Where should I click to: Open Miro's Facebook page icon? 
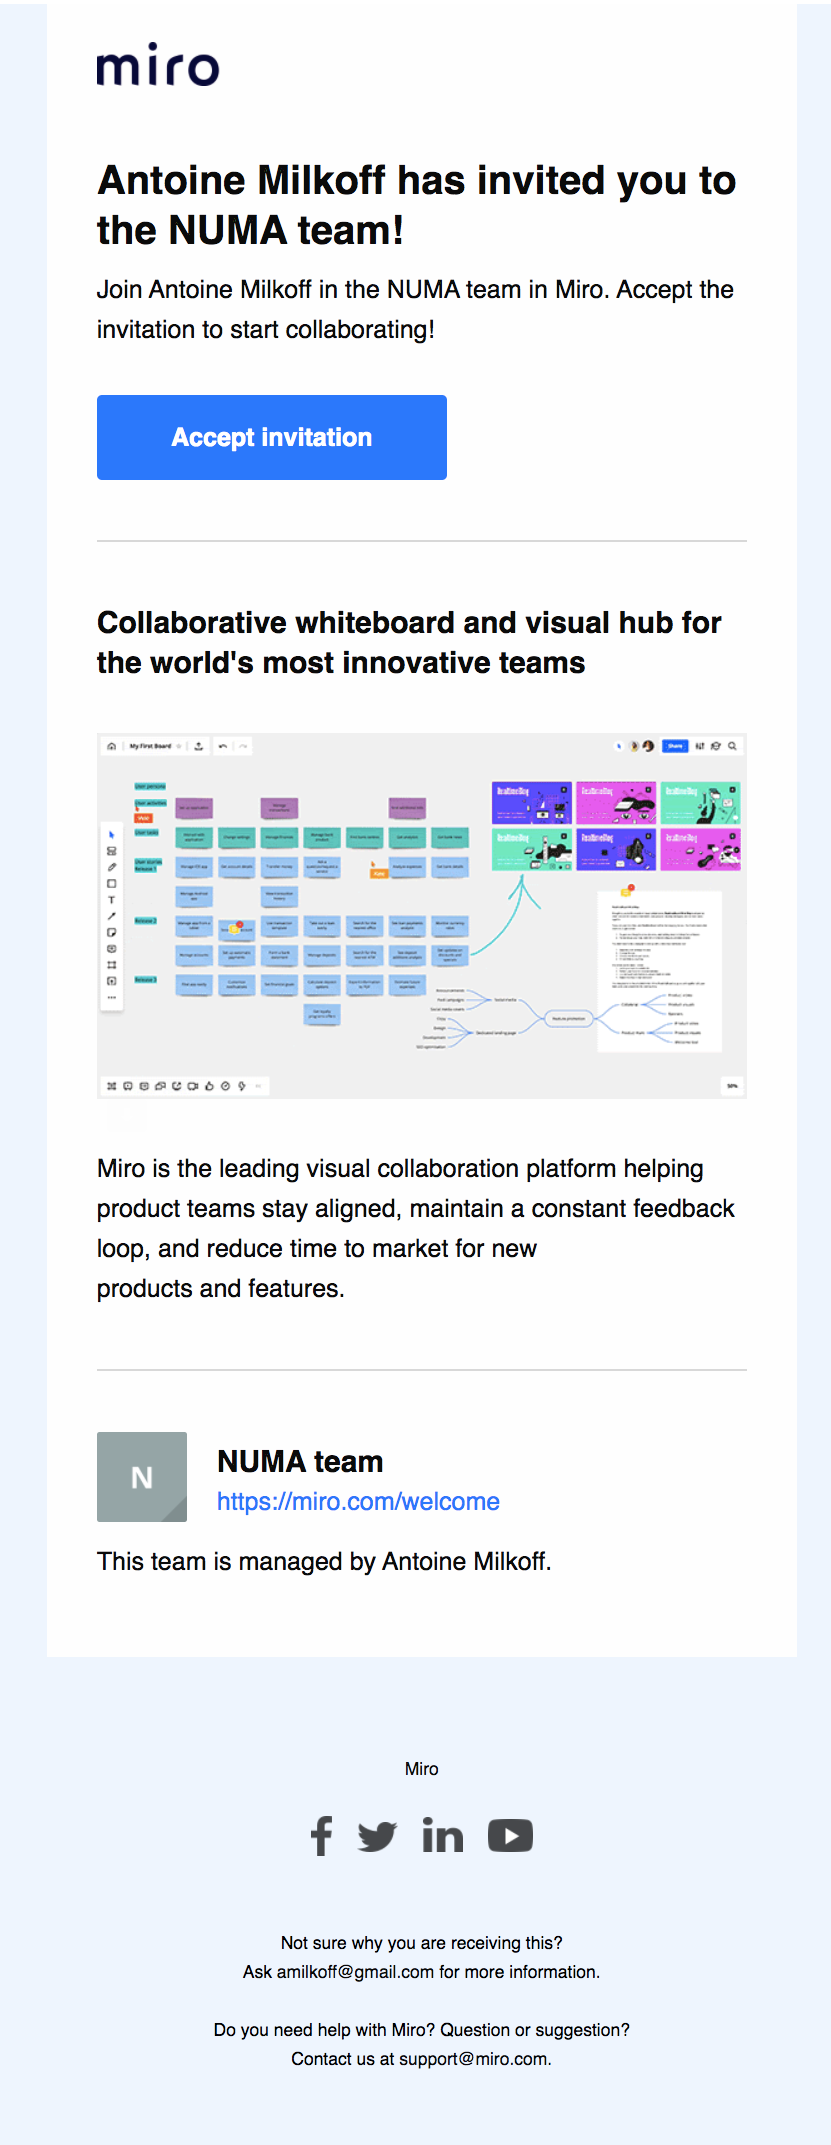pyautogui.click(x=321, y=1835)
